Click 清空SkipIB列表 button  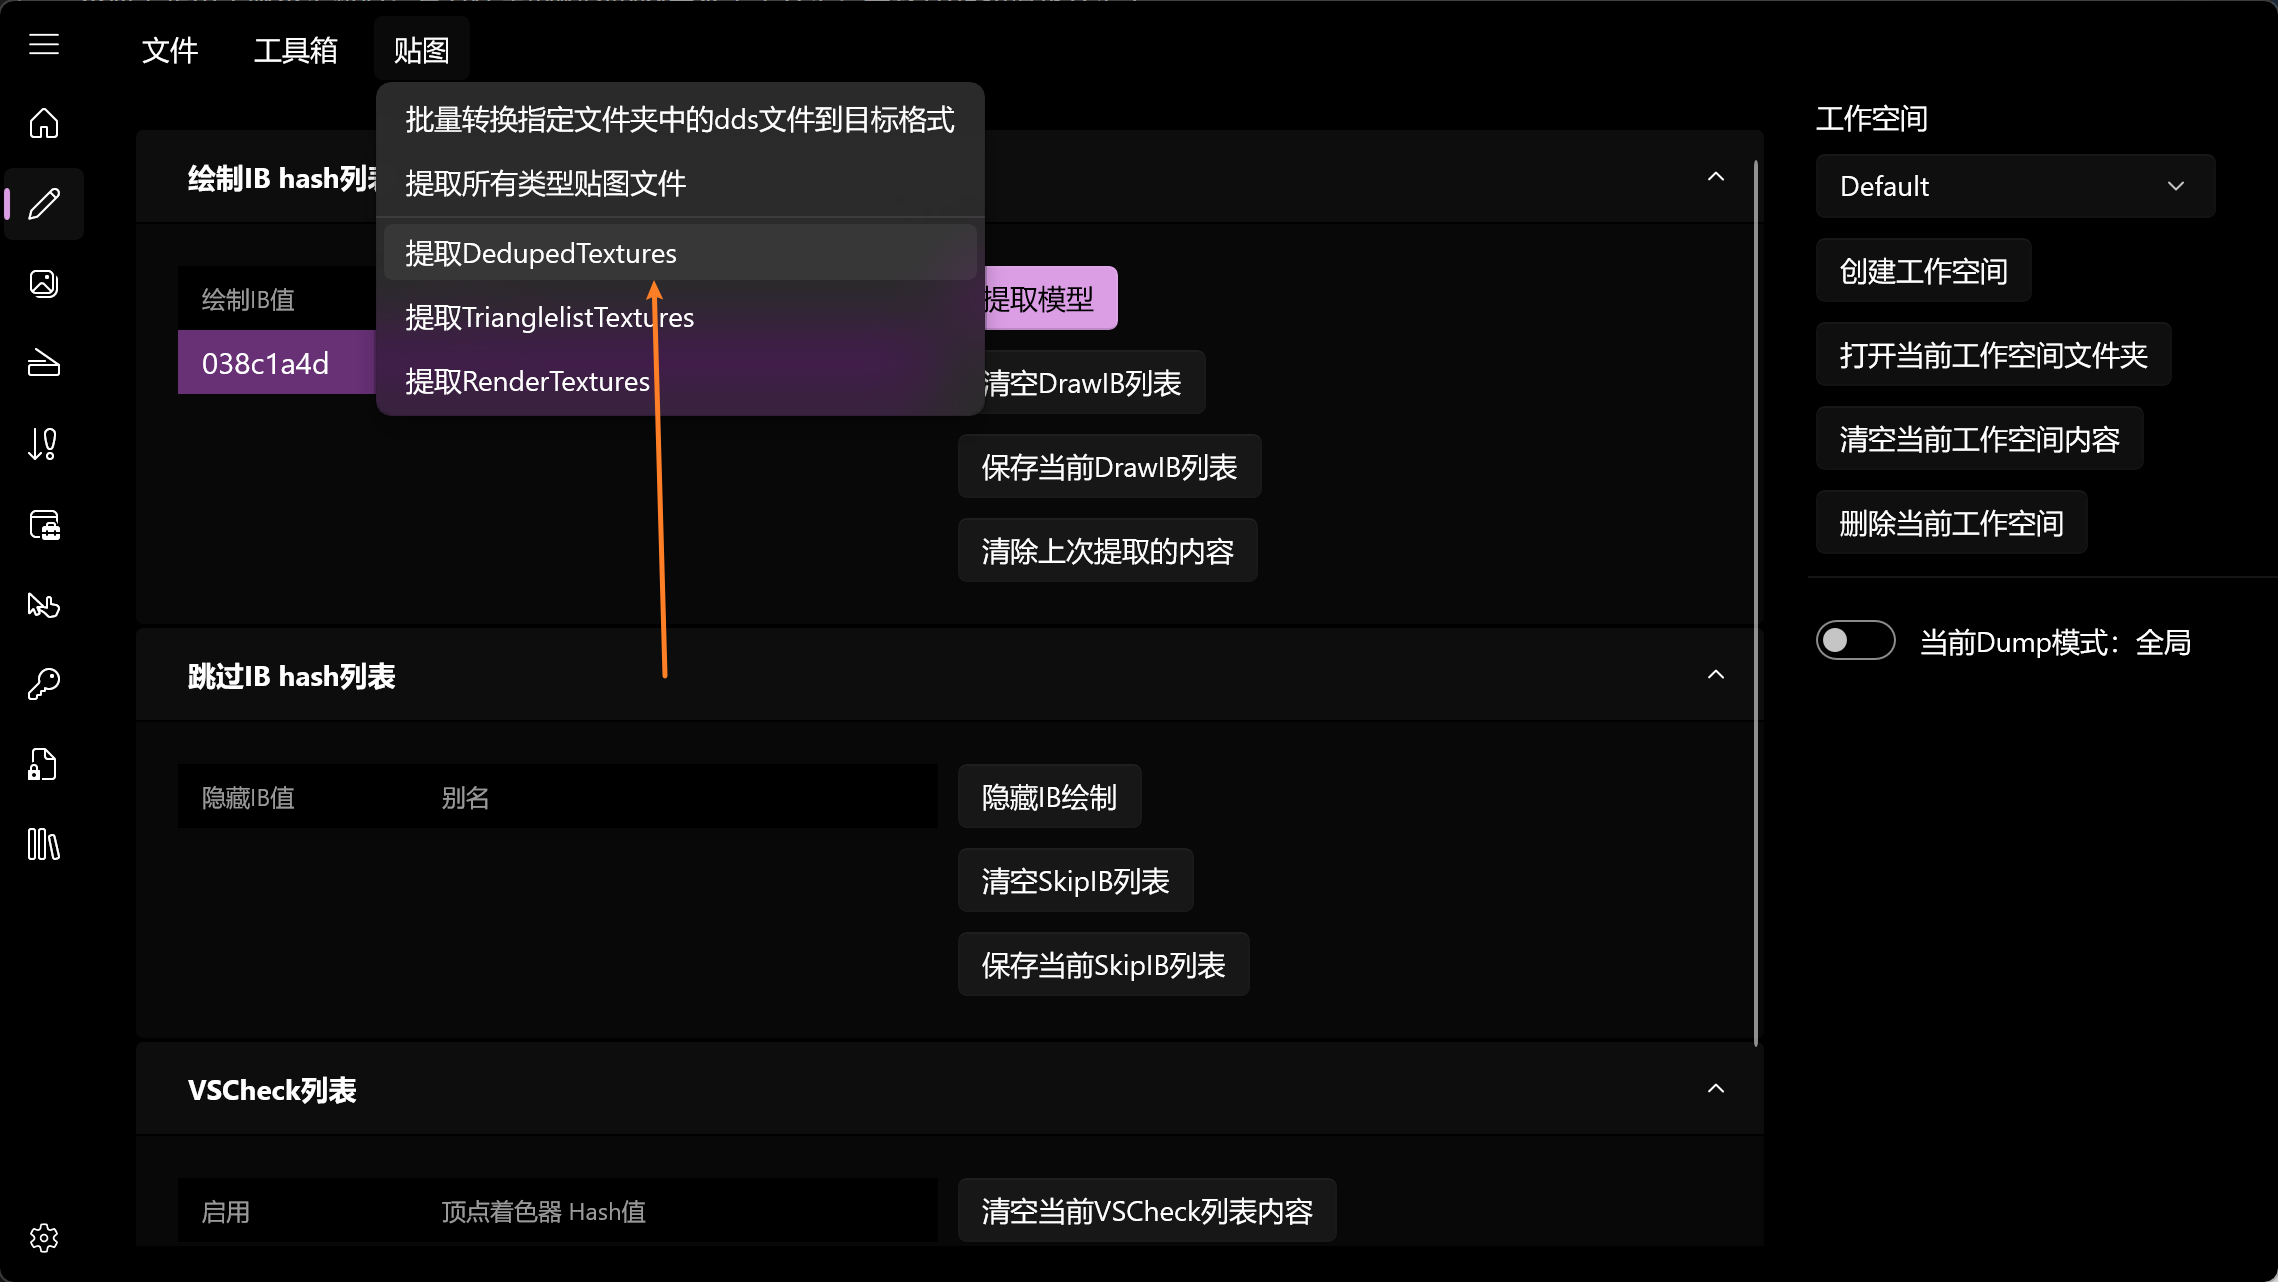[1075, 880]
